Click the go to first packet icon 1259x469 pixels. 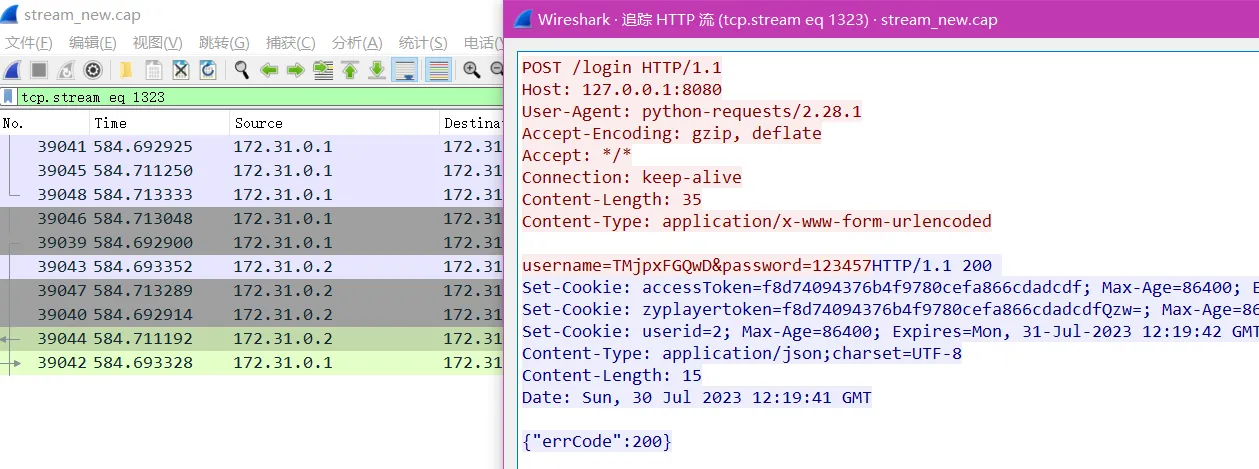click(x=350, y=70)
